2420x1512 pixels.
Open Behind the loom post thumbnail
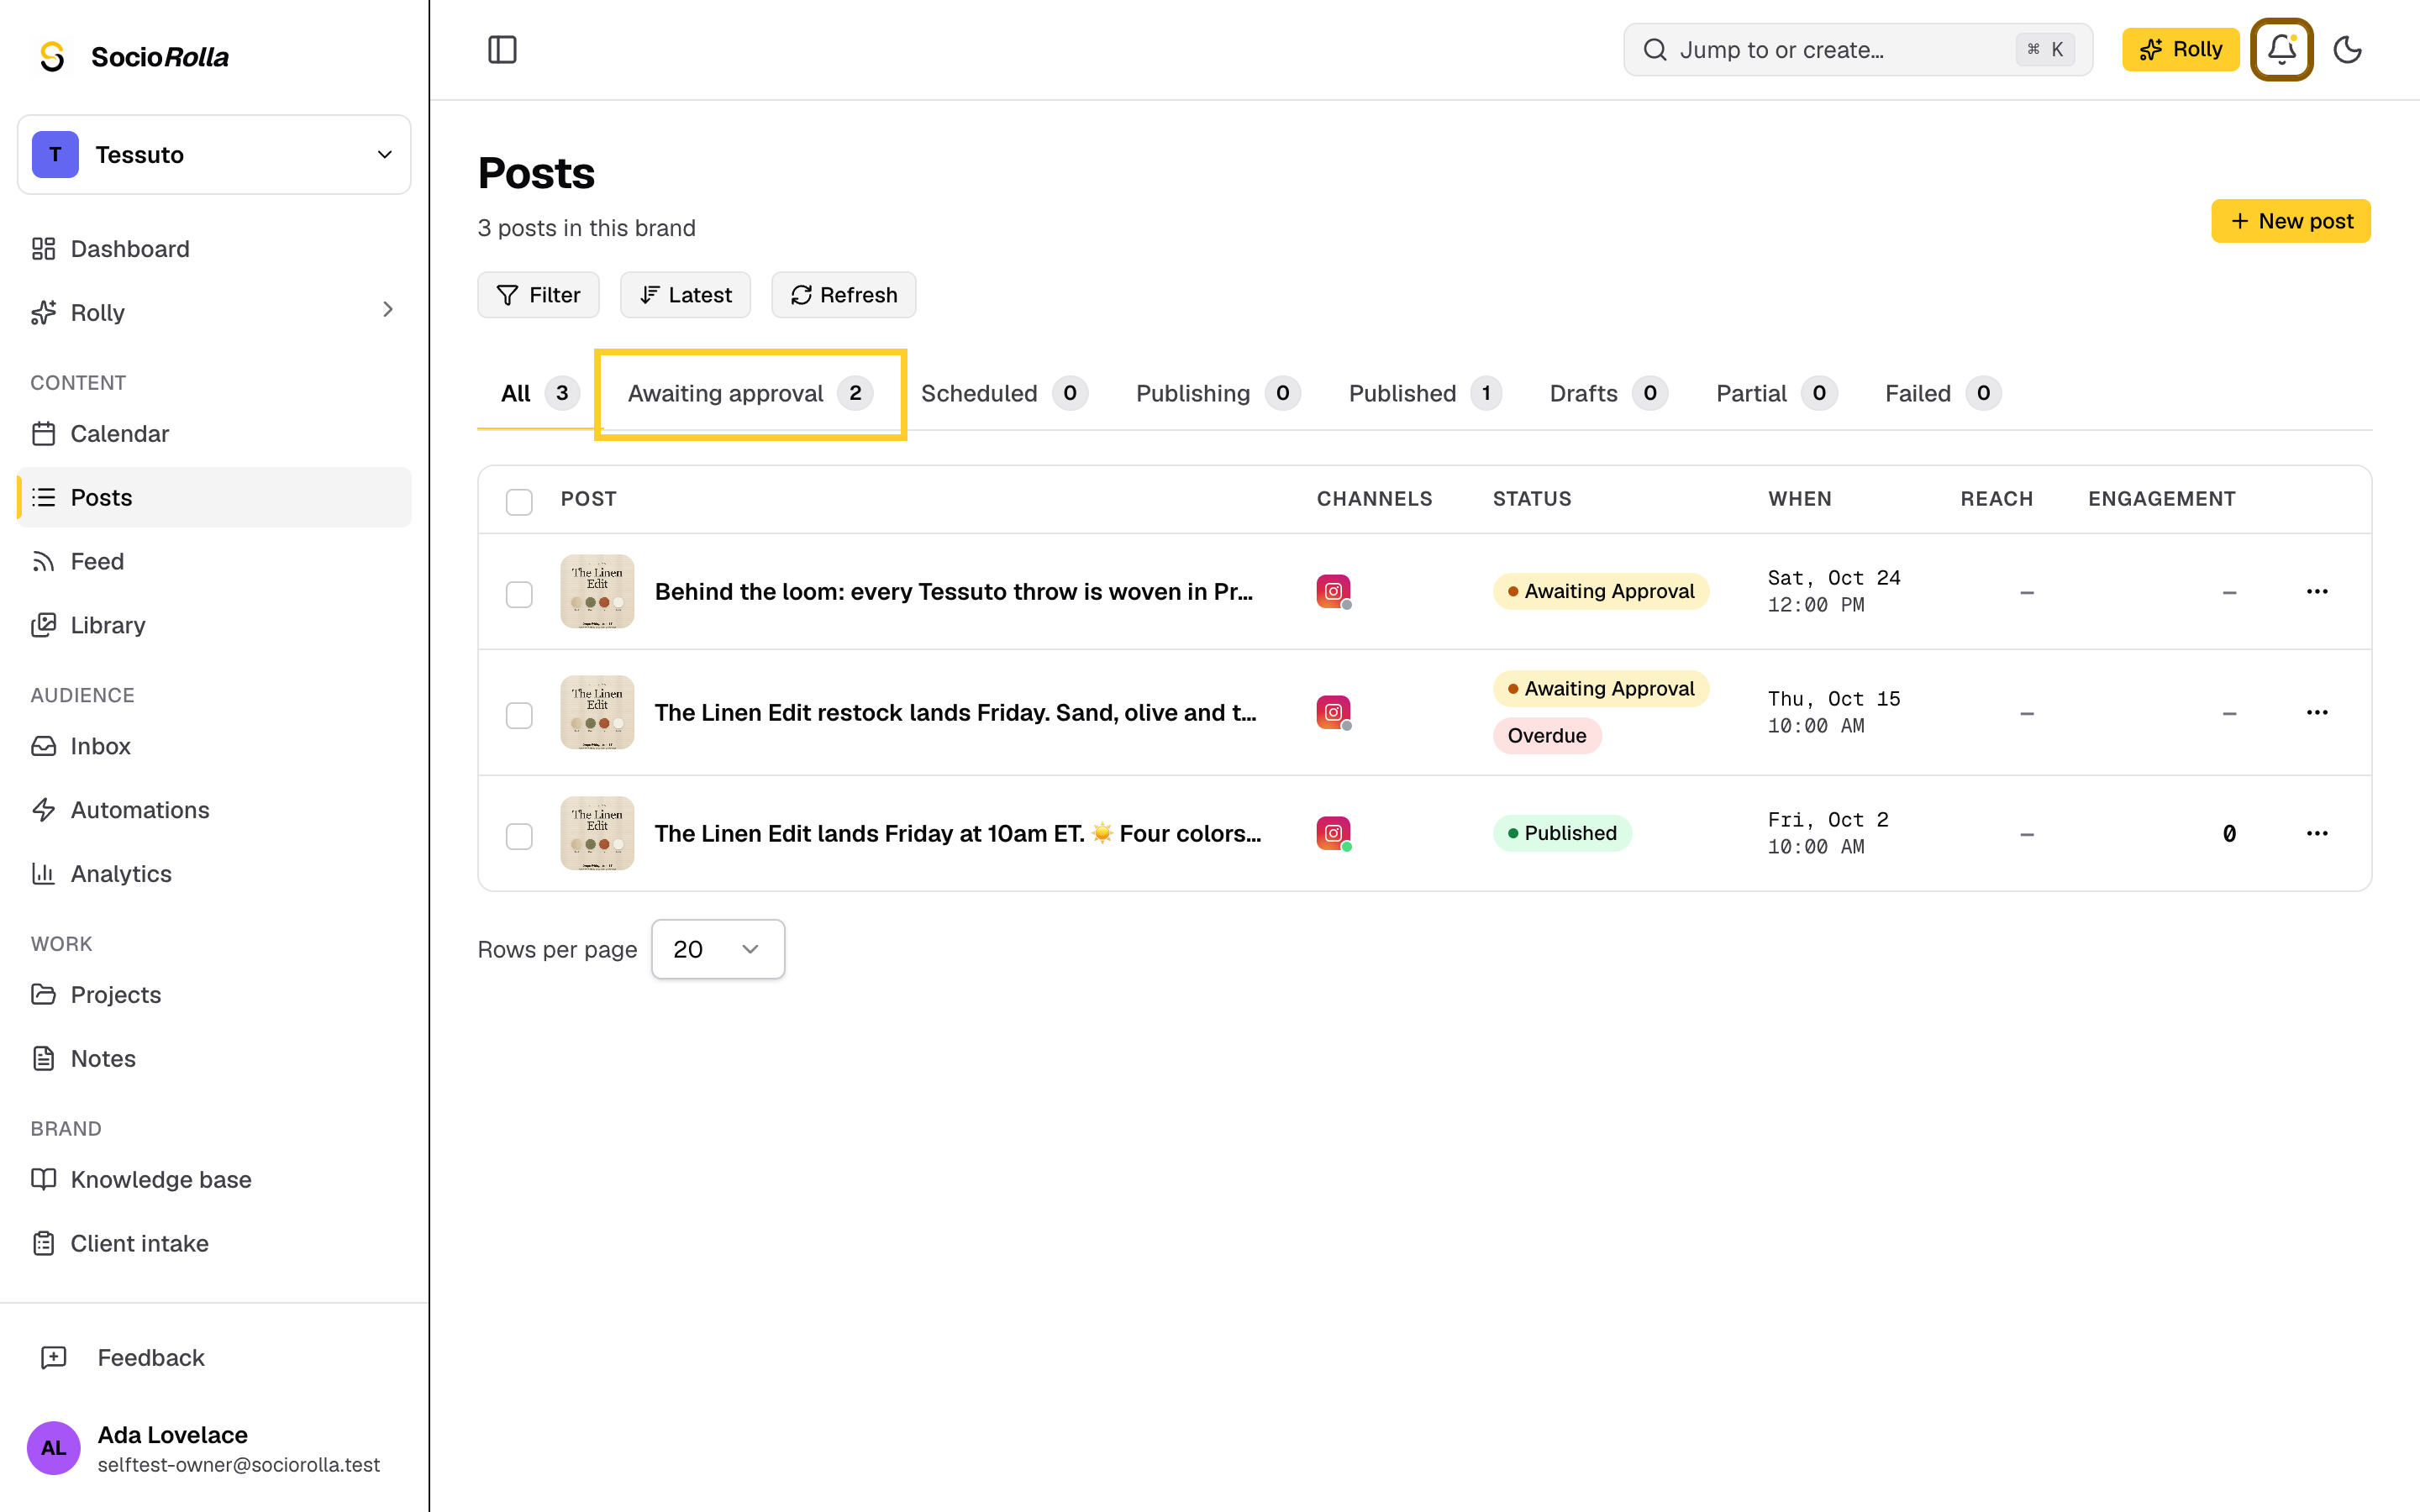(597, 591)
